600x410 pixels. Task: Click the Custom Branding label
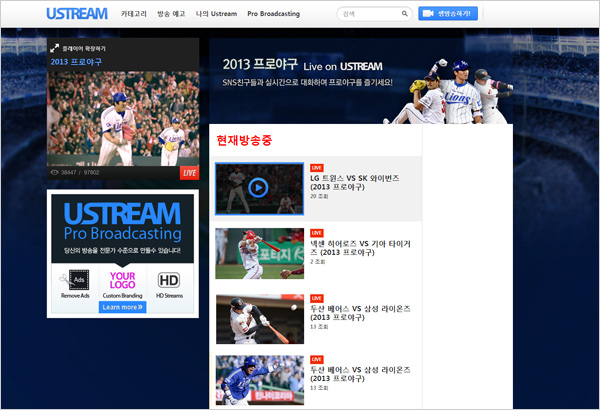point(122,296)
